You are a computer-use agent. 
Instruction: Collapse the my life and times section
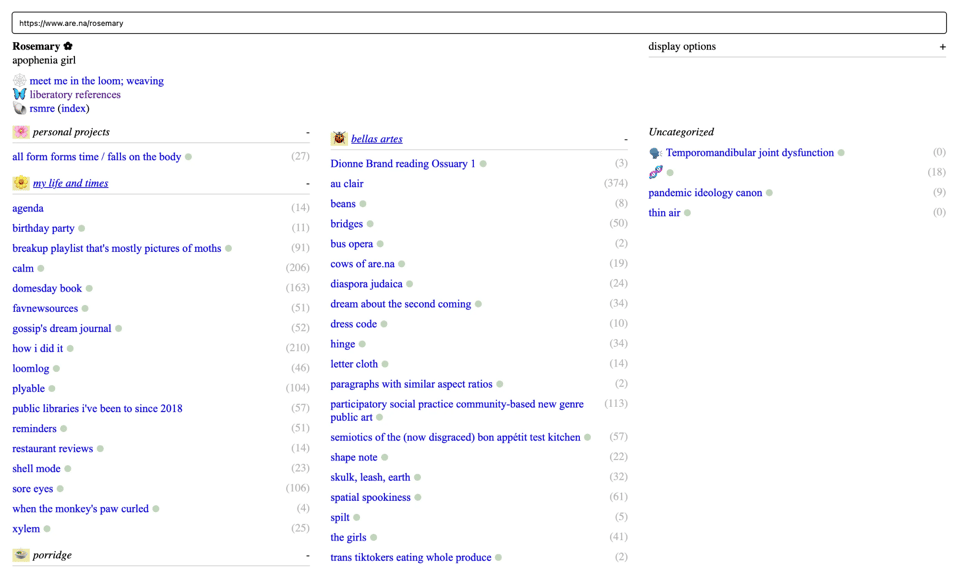(307, 183)
